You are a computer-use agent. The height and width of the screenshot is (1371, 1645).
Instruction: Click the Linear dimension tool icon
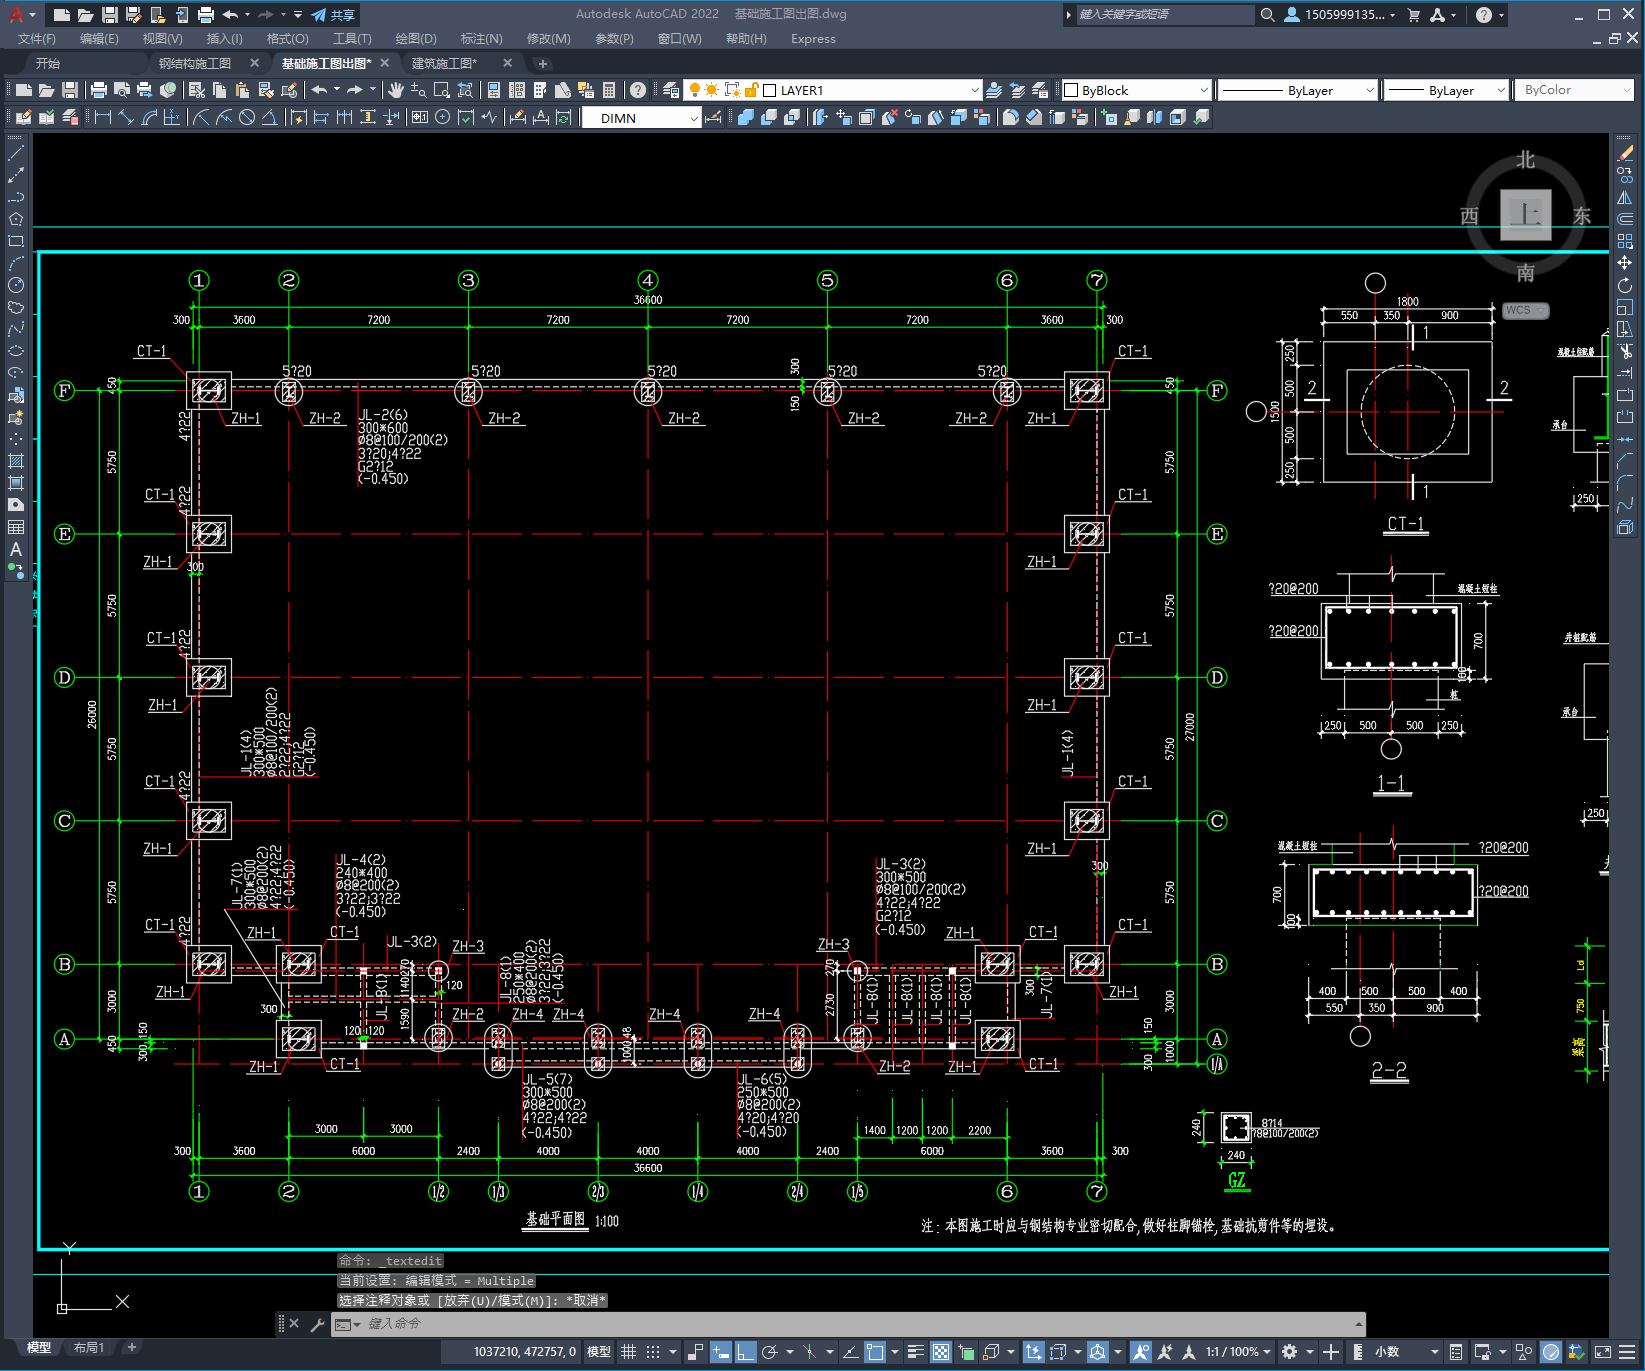point(102,117)
